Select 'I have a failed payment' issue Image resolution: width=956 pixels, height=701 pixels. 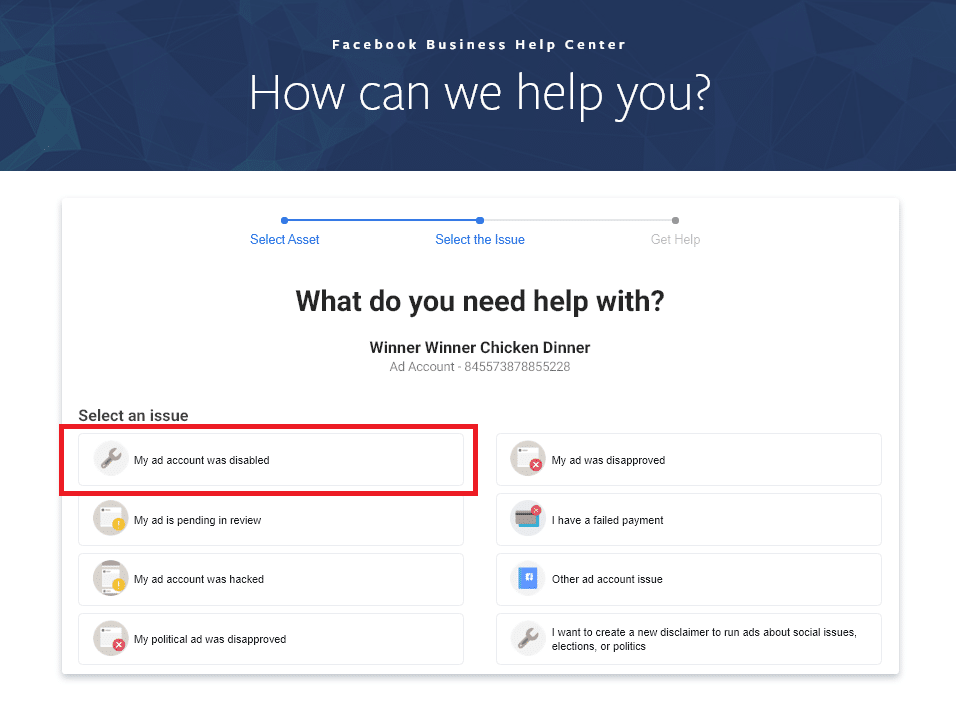688,519
